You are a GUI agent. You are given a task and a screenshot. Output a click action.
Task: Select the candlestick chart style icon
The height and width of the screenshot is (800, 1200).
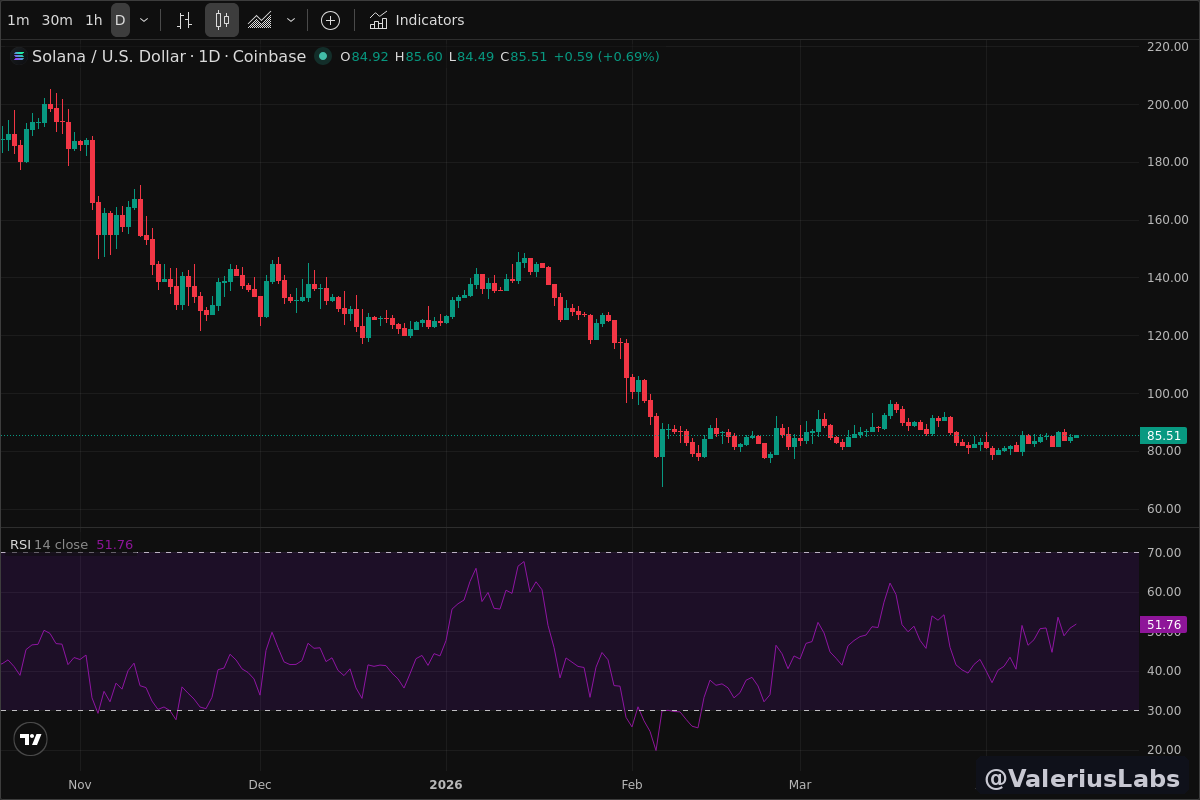222,20
